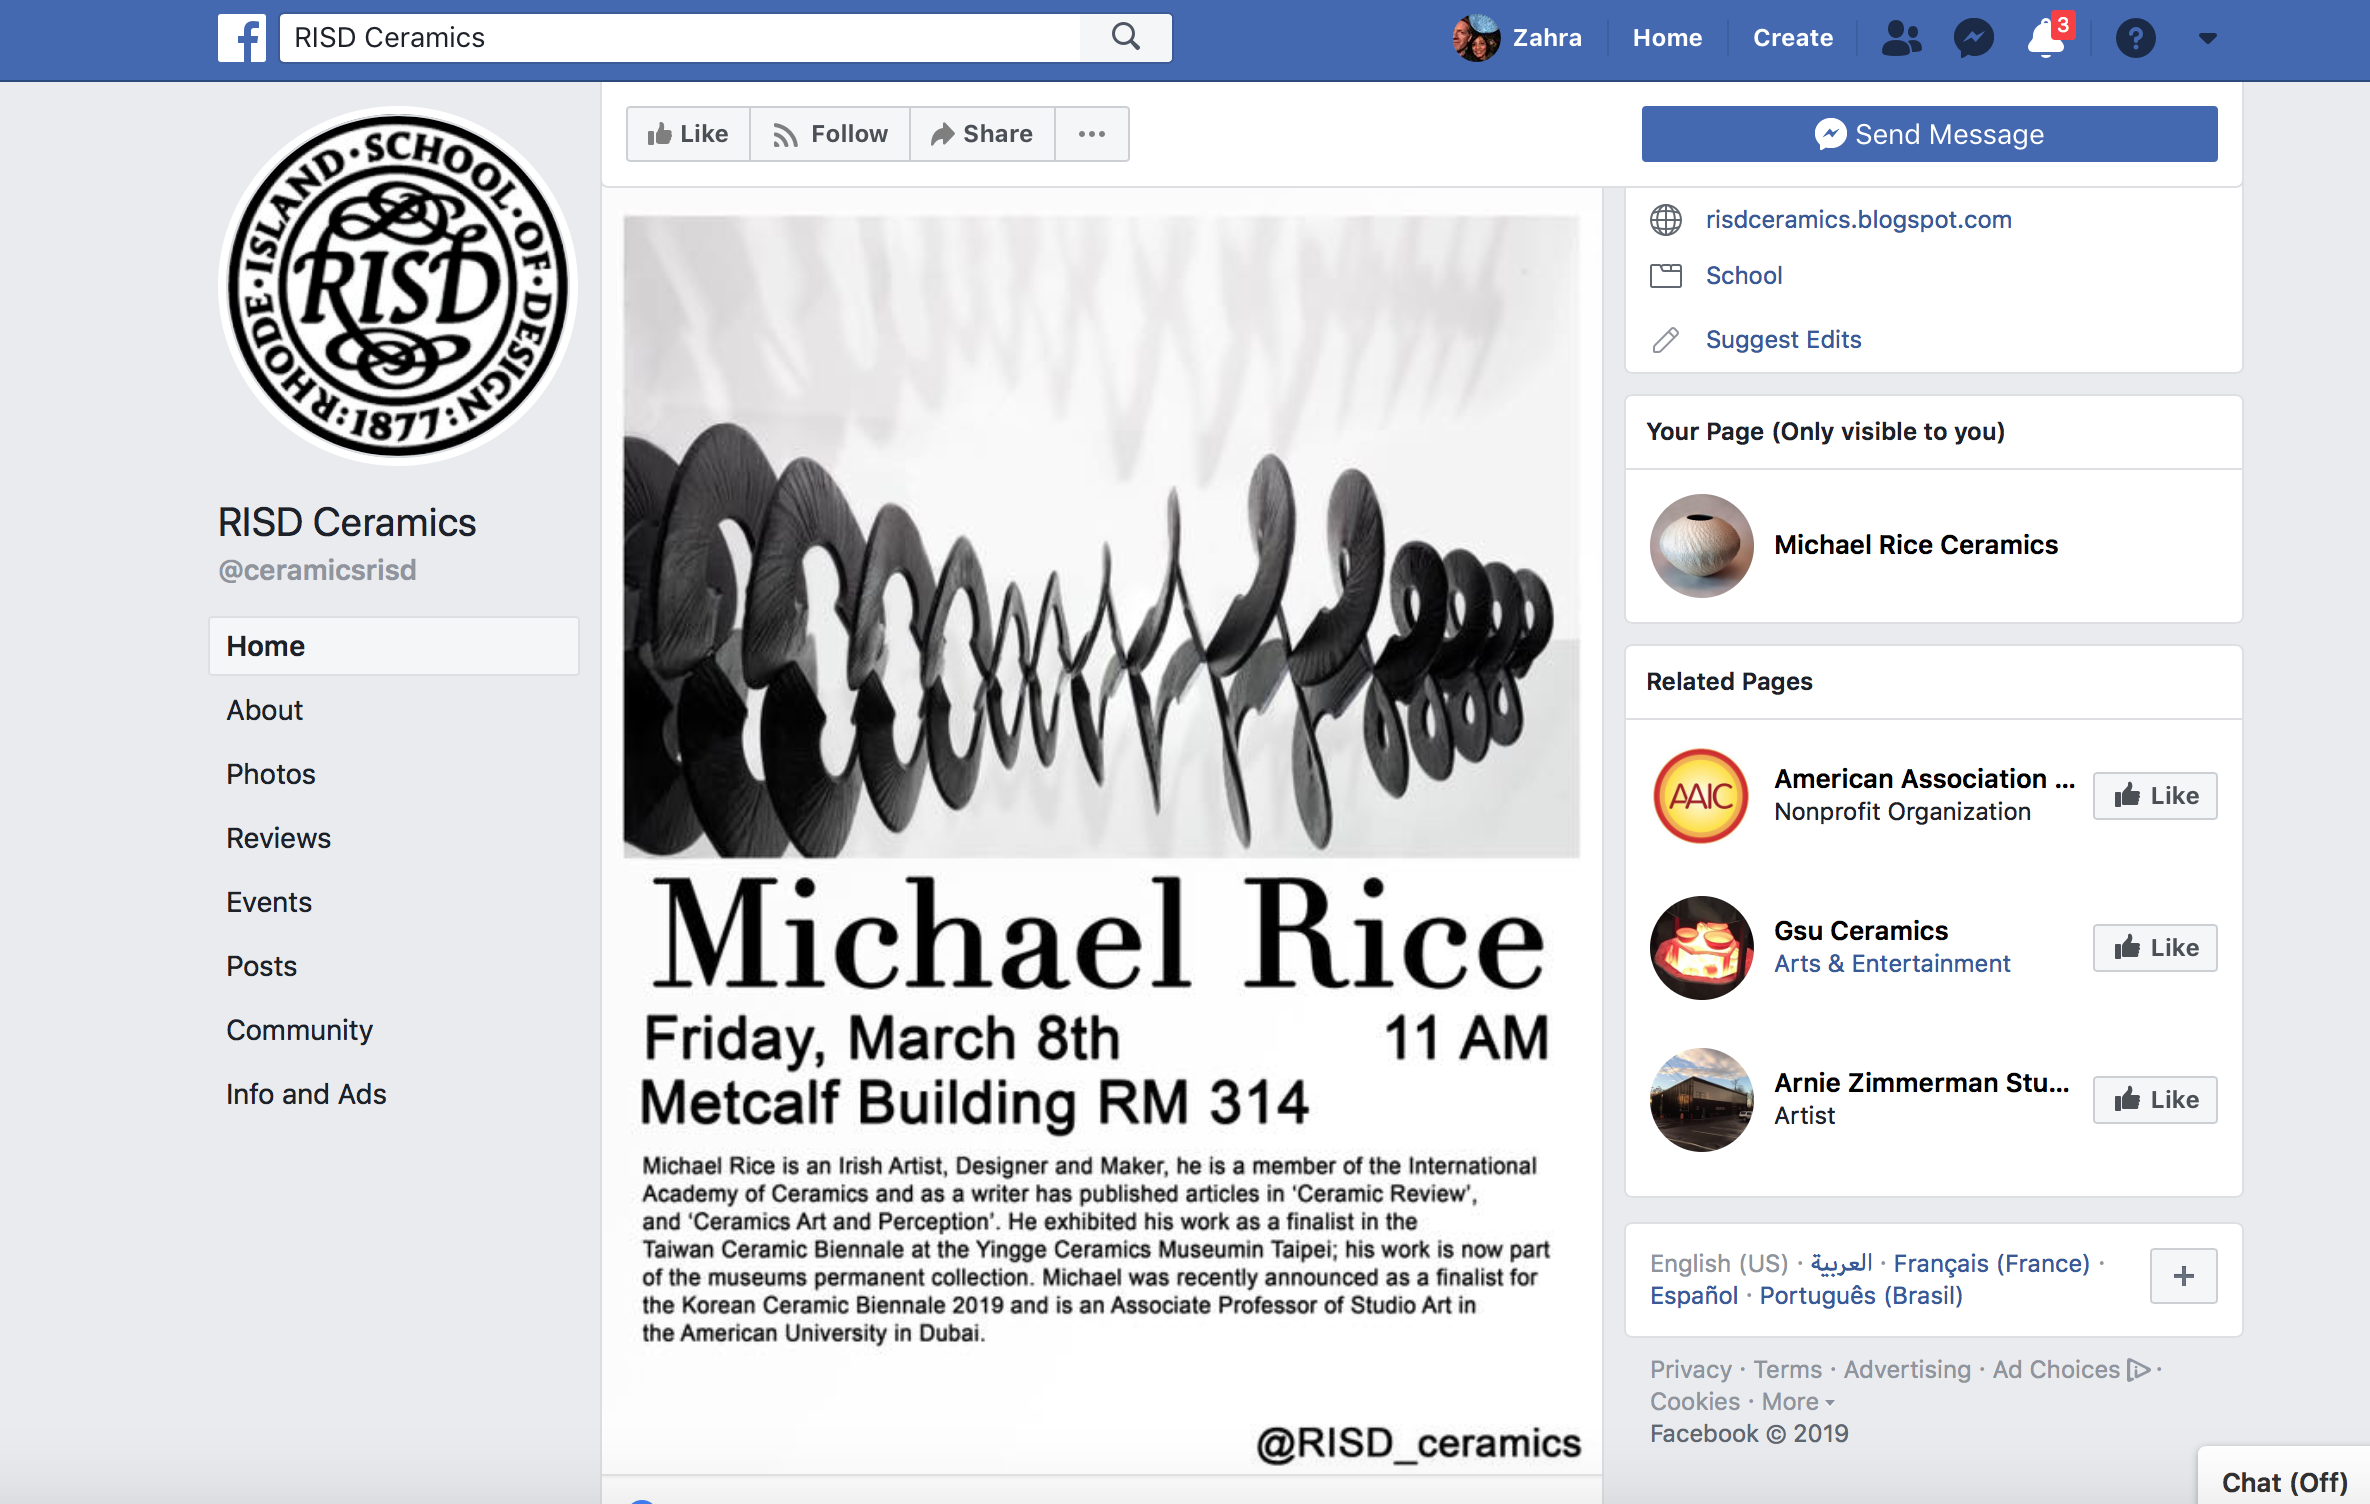Screen dimensions: 2370x1504
Task: Open American Association page link
Action: click(1925, 779)
